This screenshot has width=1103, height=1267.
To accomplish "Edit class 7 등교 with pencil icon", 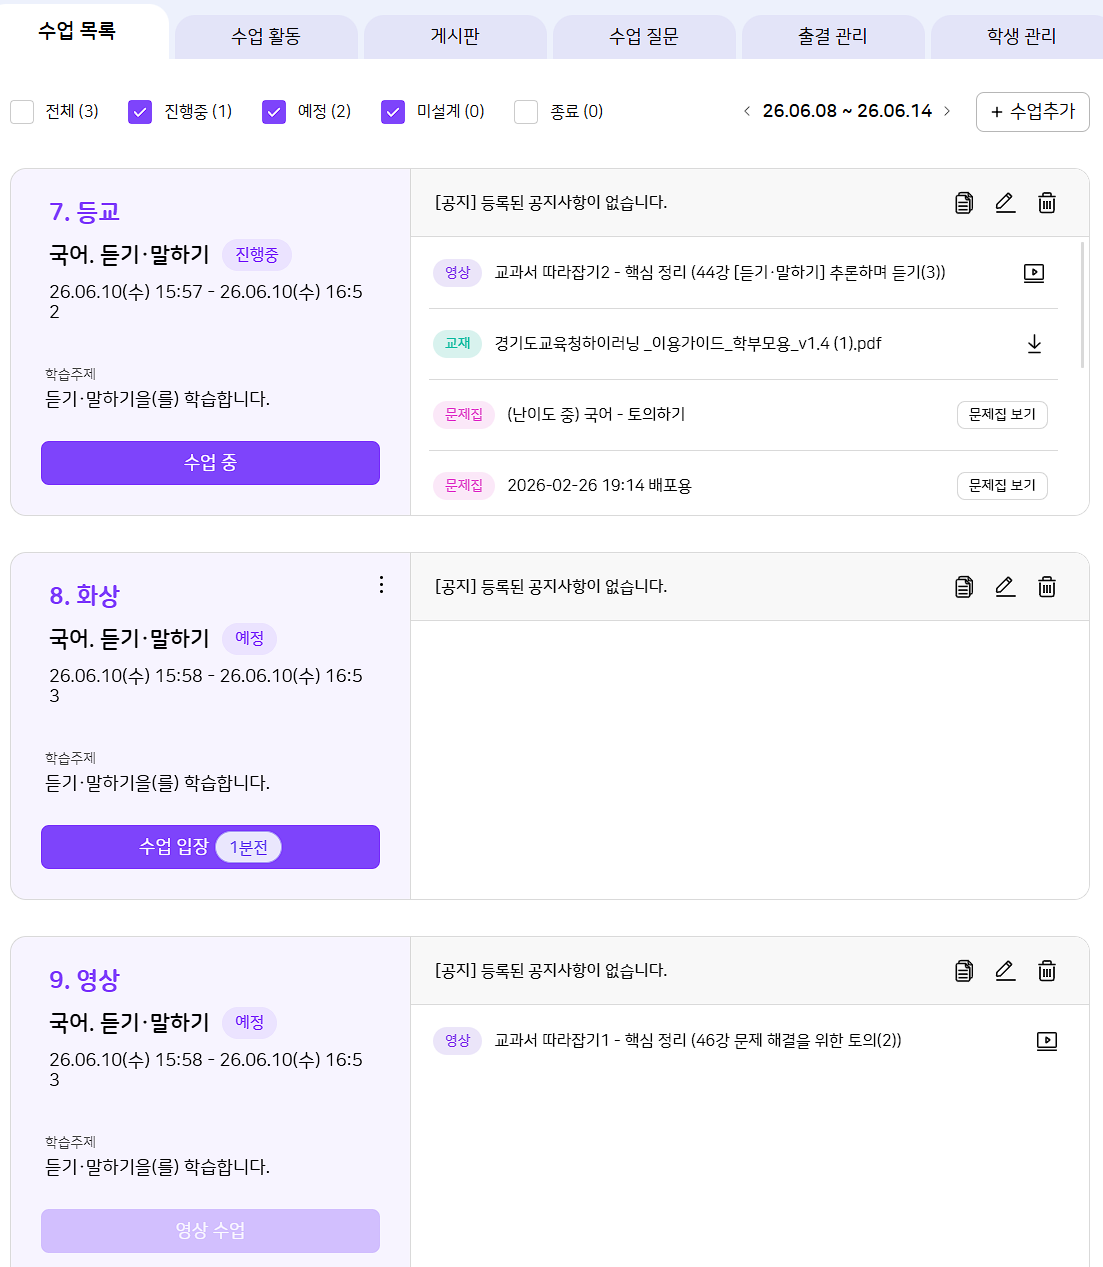I will [x=1005, y=203].
